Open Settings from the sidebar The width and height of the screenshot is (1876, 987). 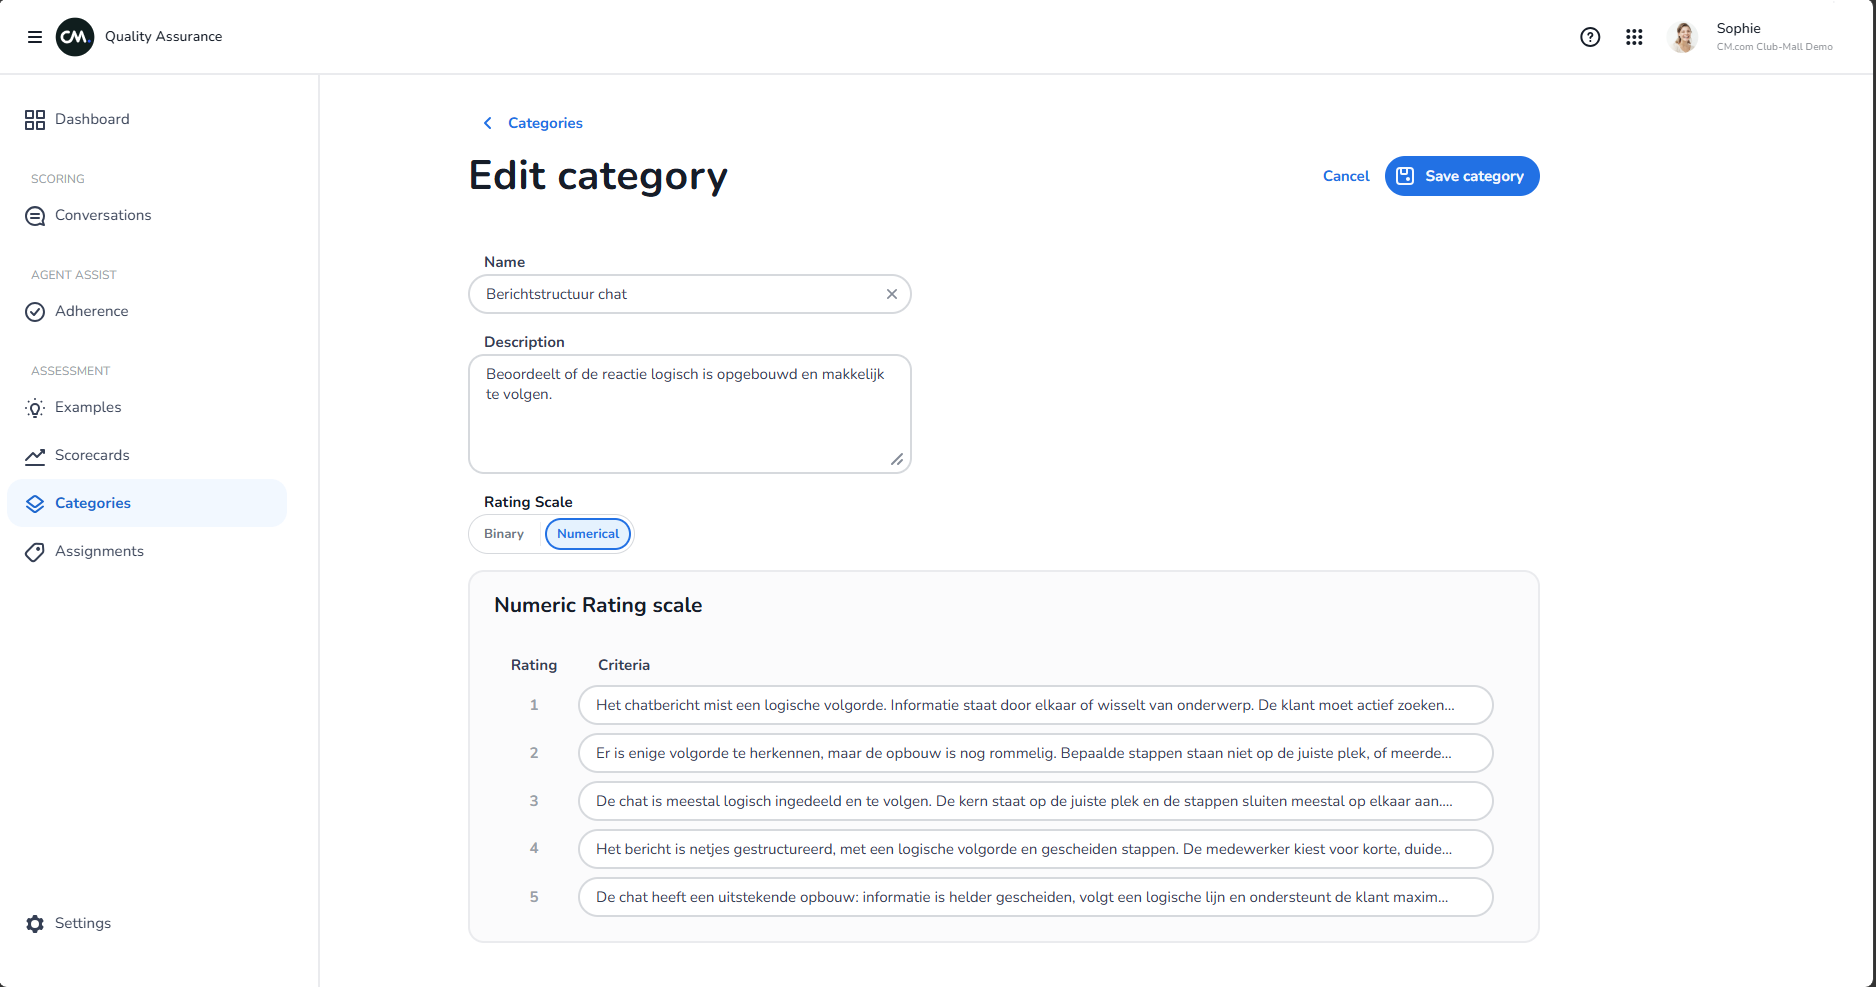click(x=147, y=923)
